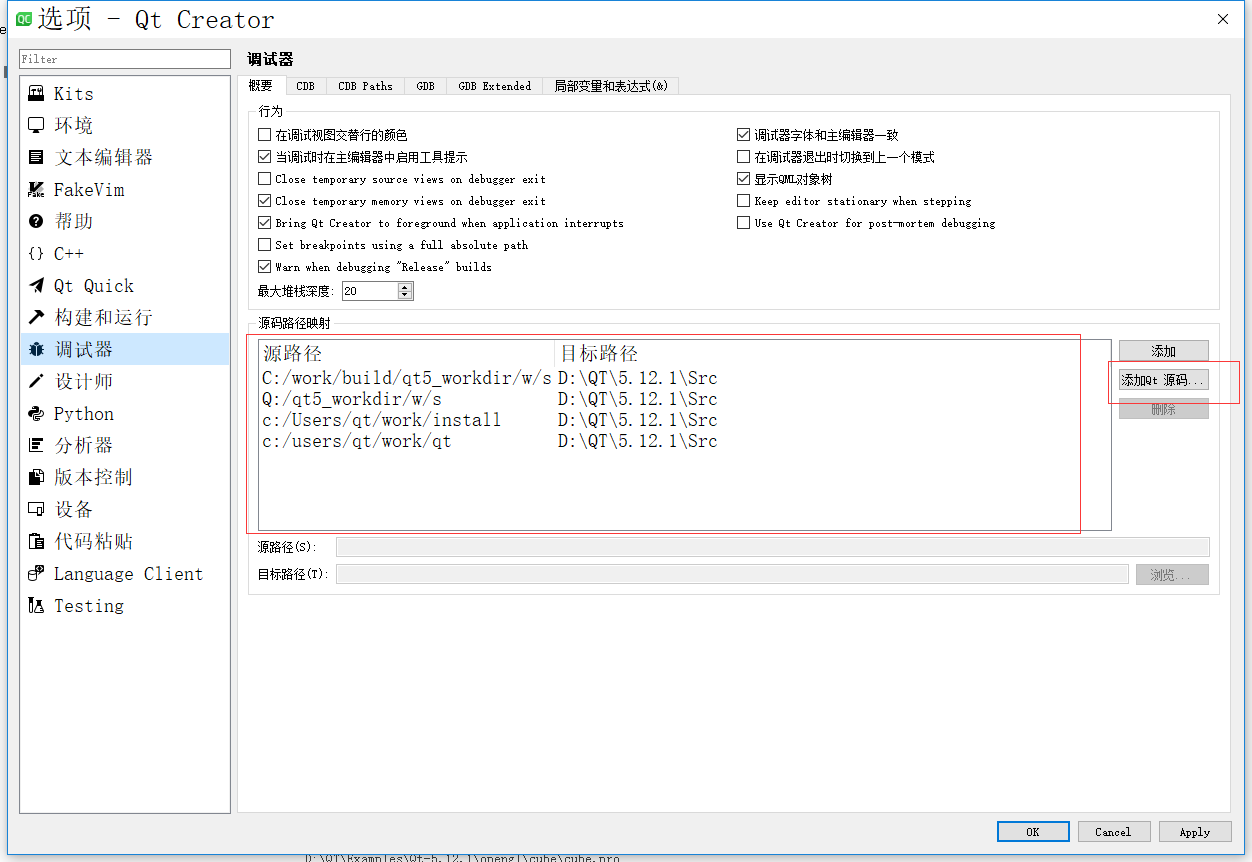Viewport: 1252px width, 862px height.
Task: Enable Close temporary source views checkbox
Action: tap(265, 179)
